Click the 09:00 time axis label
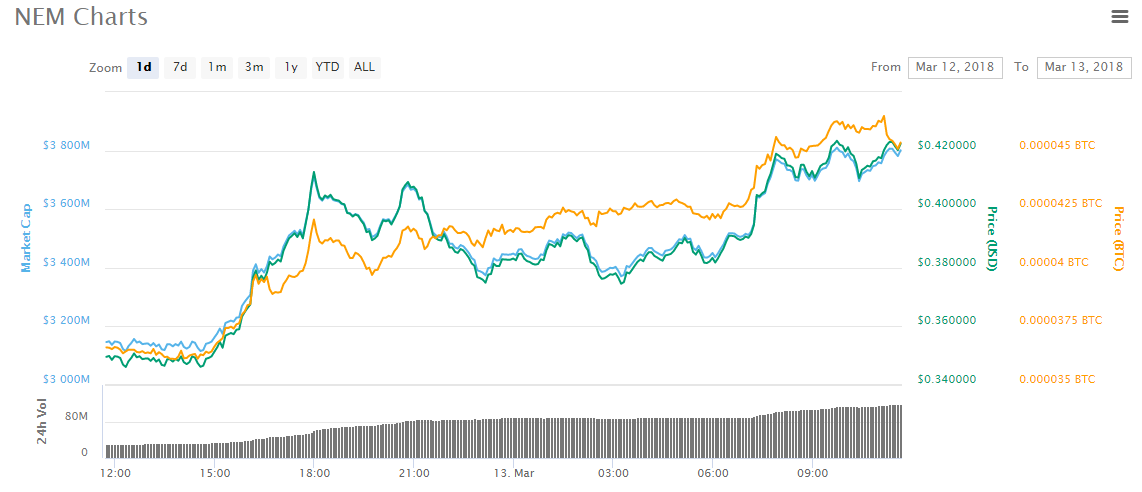This screenshot has height=492, width=1142. click(812, 473)
